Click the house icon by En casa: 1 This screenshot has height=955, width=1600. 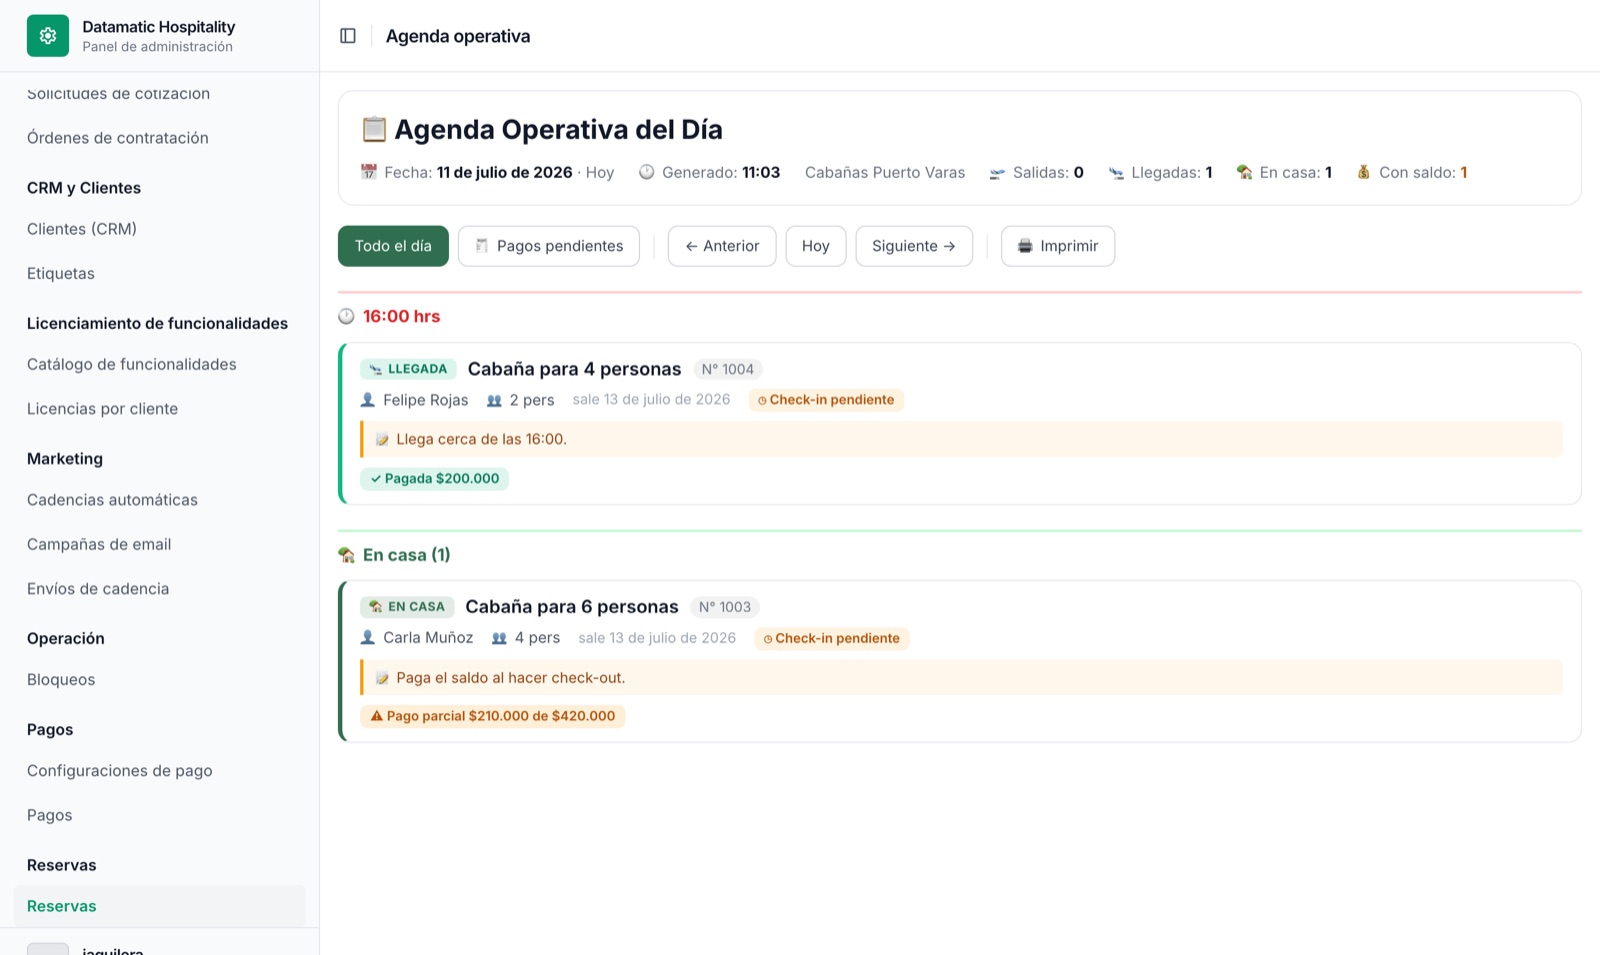click(x=1244, y=172)
